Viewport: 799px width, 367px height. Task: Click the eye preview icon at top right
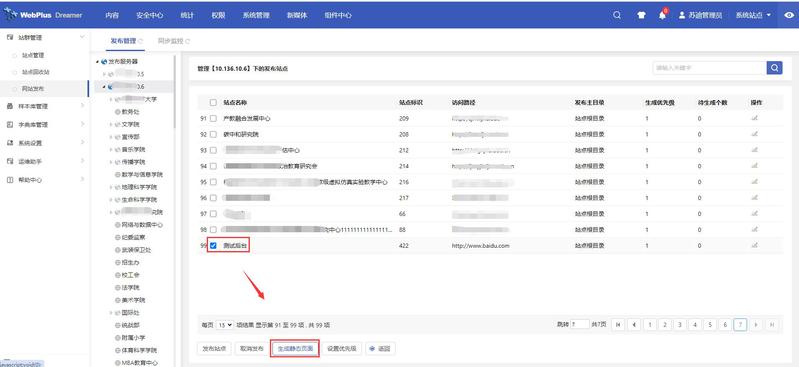[x=788, y=15]
